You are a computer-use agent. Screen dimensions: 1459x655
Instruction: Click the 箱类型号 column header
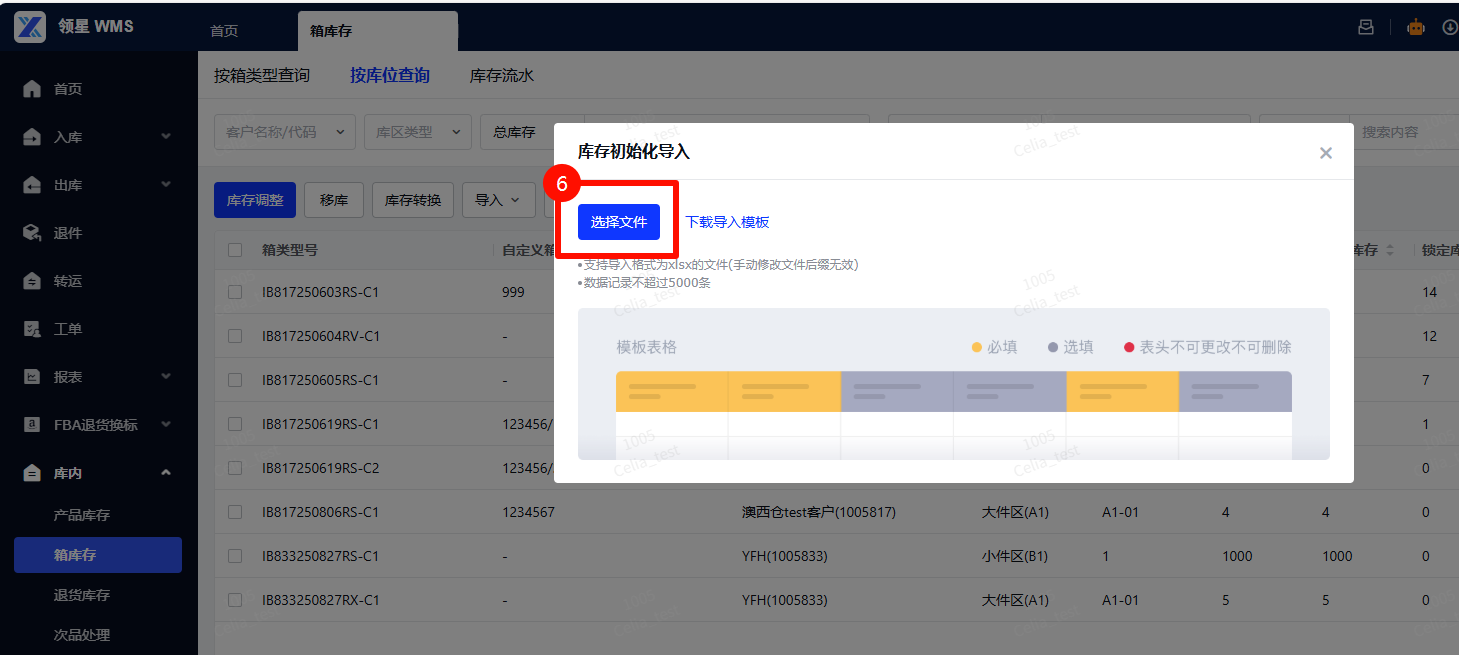290,250
